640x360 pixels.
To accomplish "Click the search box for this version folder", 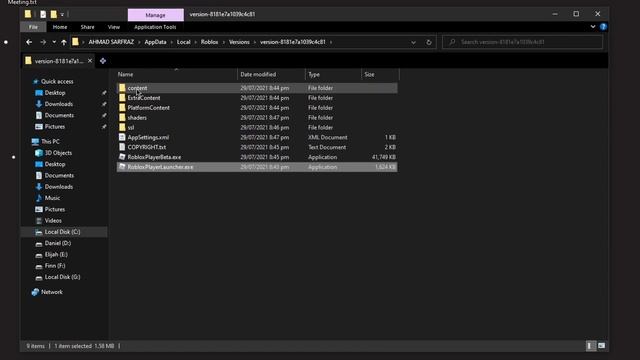I will (522, 42).
